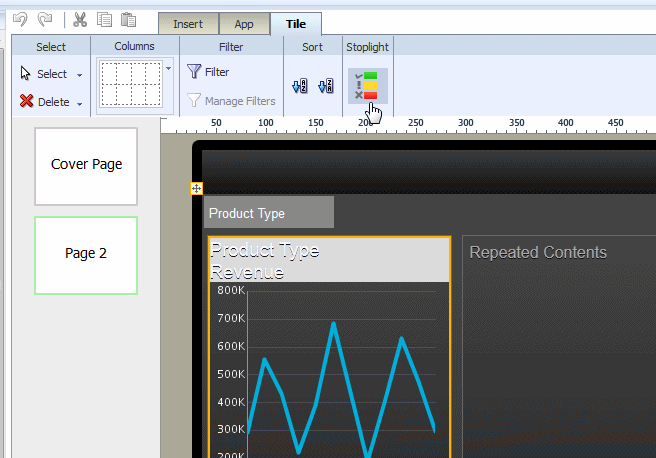Click the move handle icon on canvas
The width and height of the screenshot is (656, 458).
coord(197,188)
